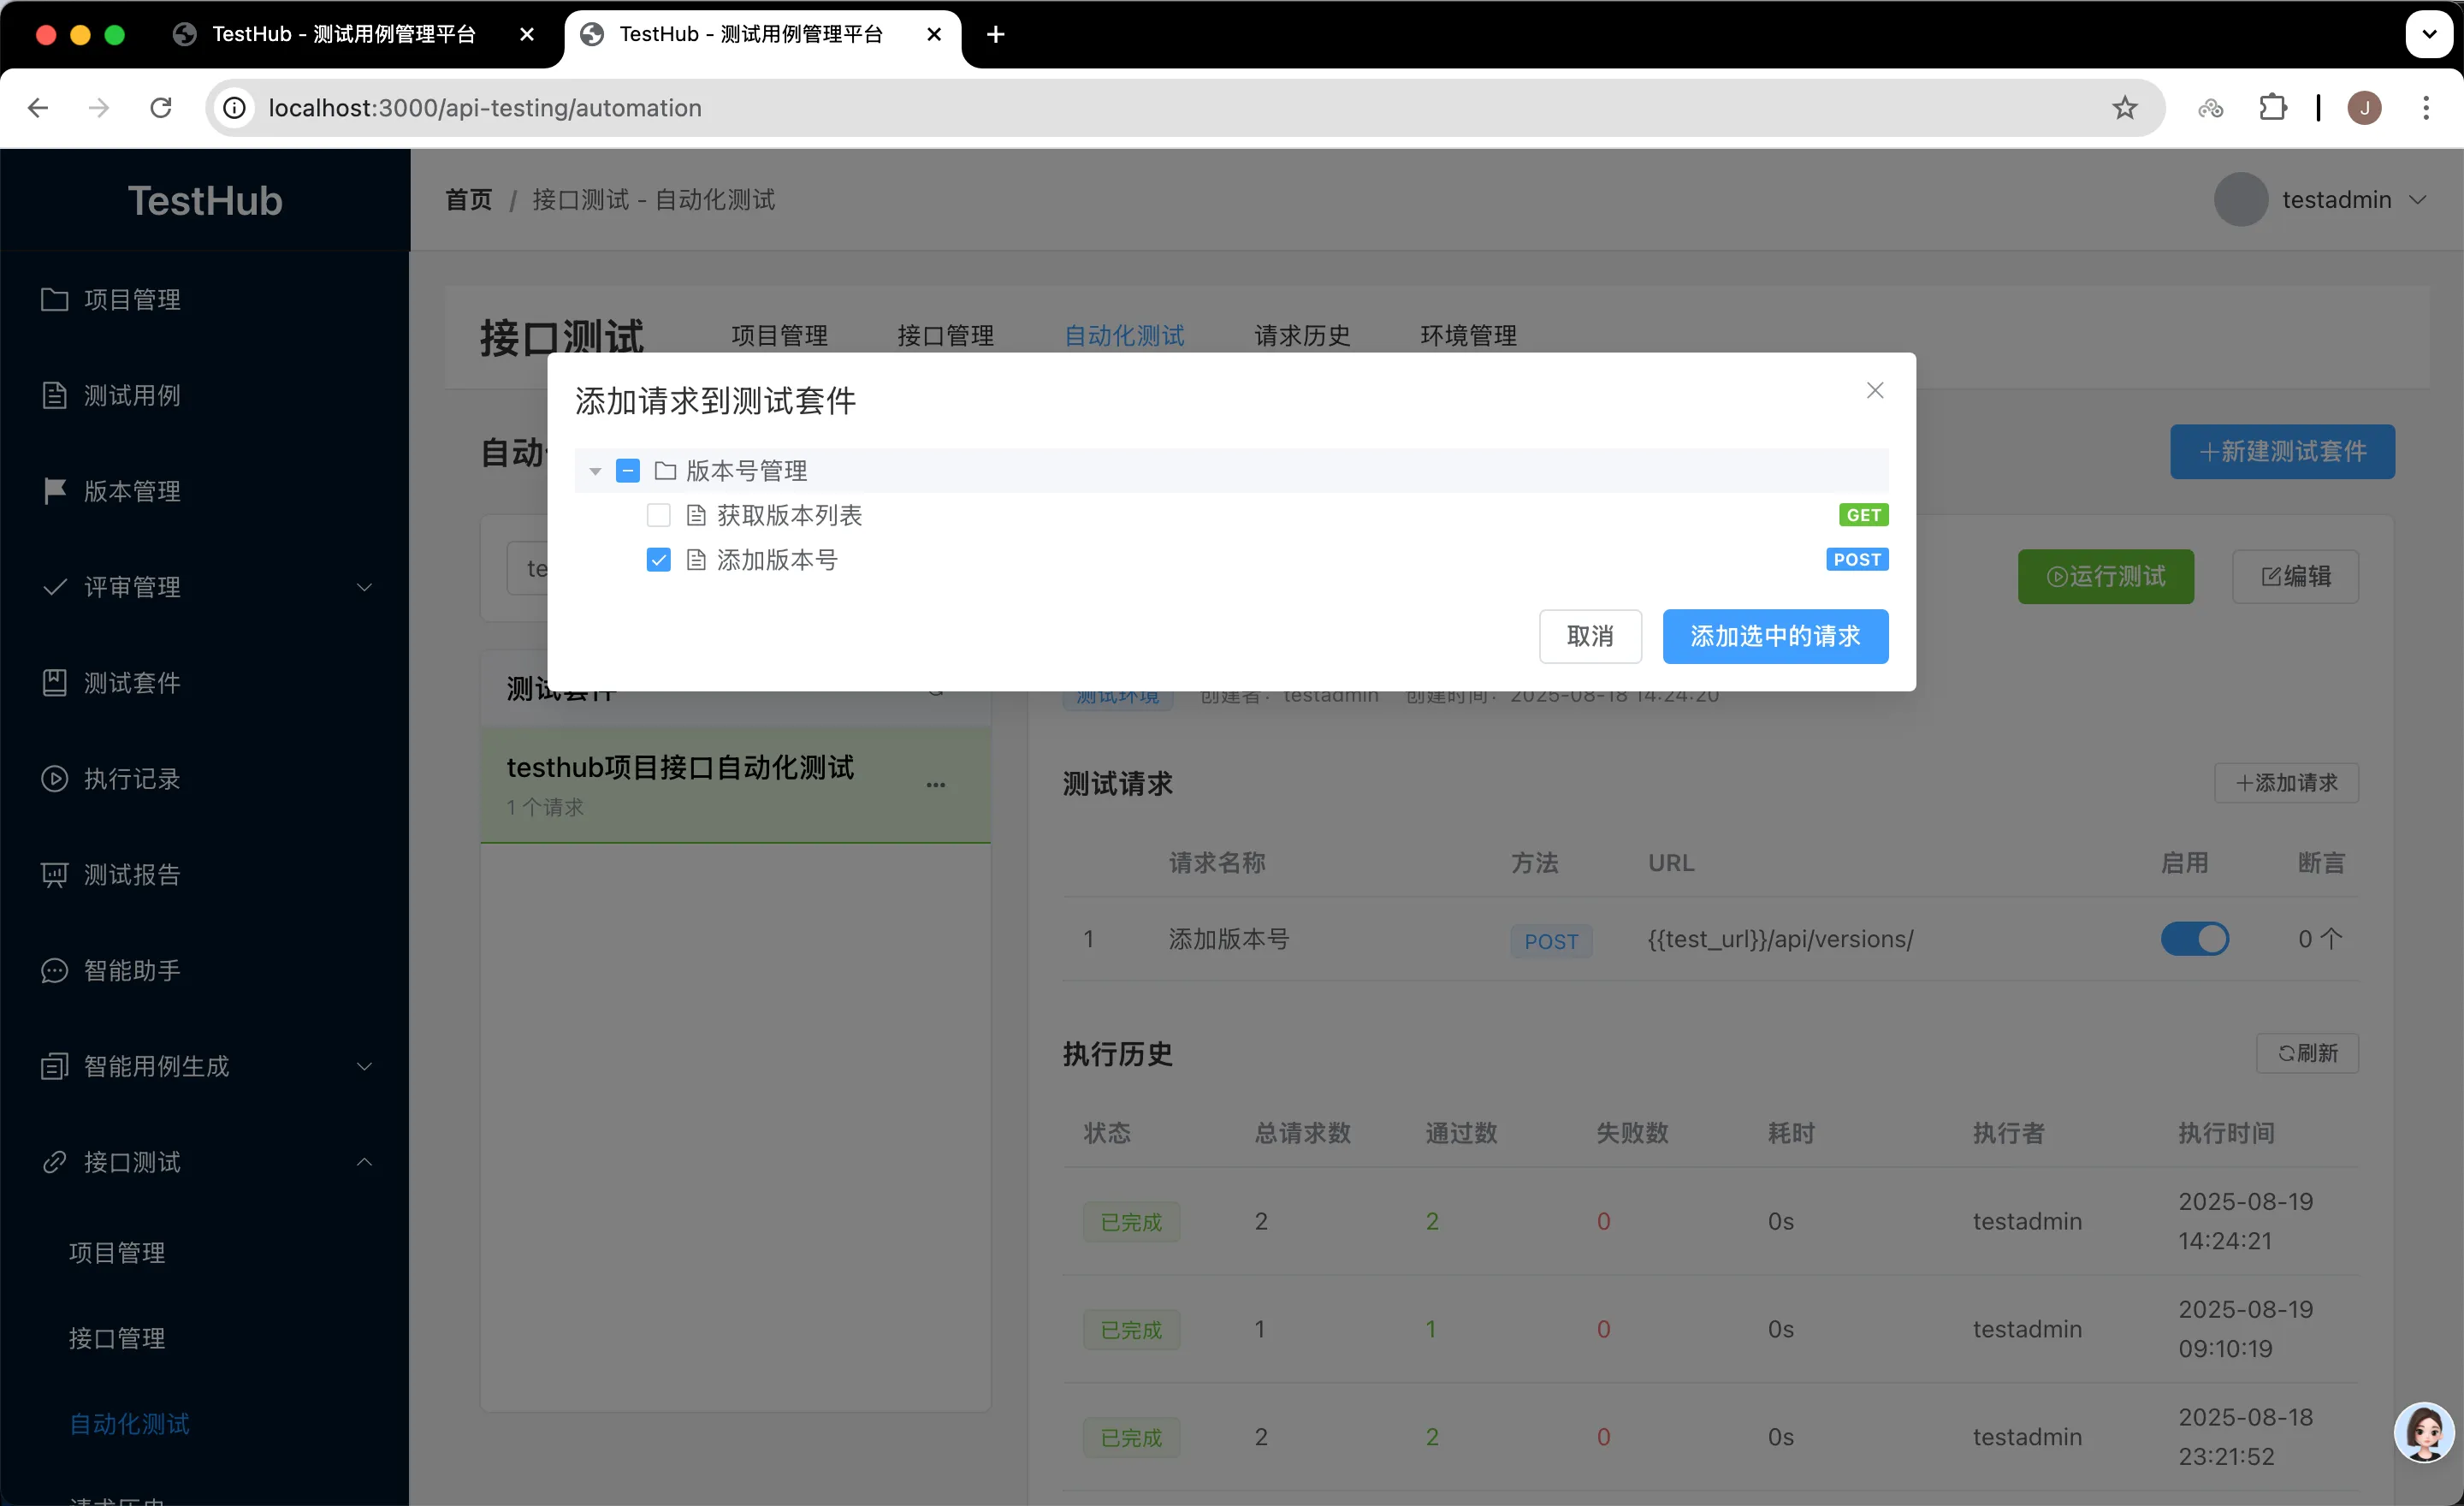Bookmark this page with the star icon
The image size is (2464, 1506).
[x=2124, y=108]
